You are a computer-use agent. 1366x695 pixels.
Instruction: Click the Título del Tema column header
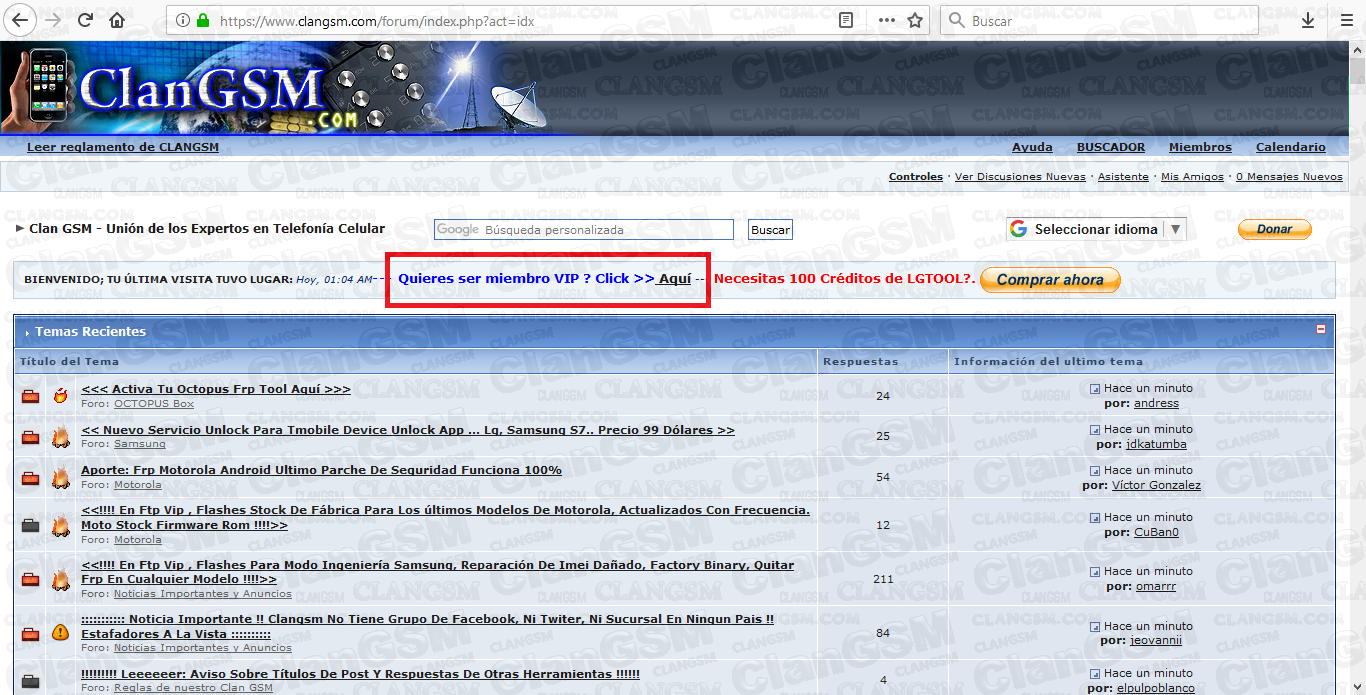[x=69, y=362]
